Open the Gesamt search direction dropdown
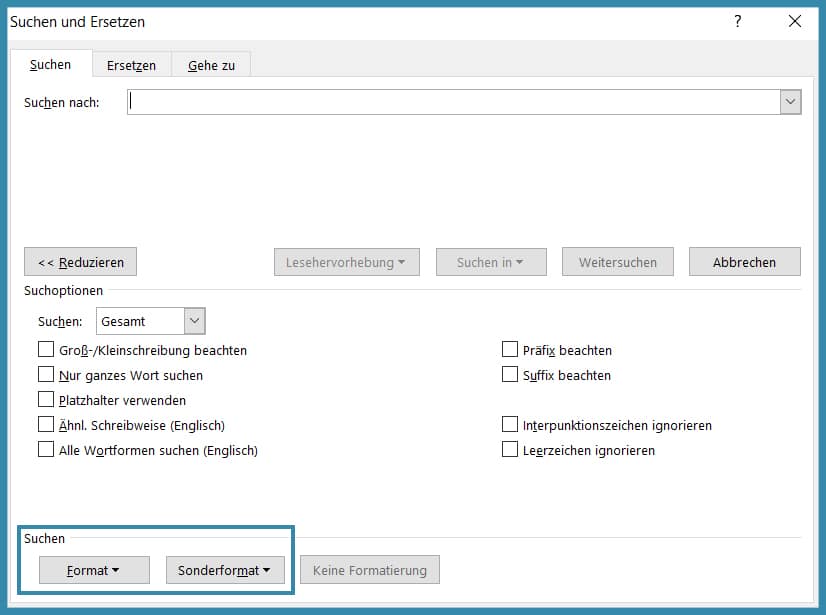826x615 pixels. tap(194, 321)
